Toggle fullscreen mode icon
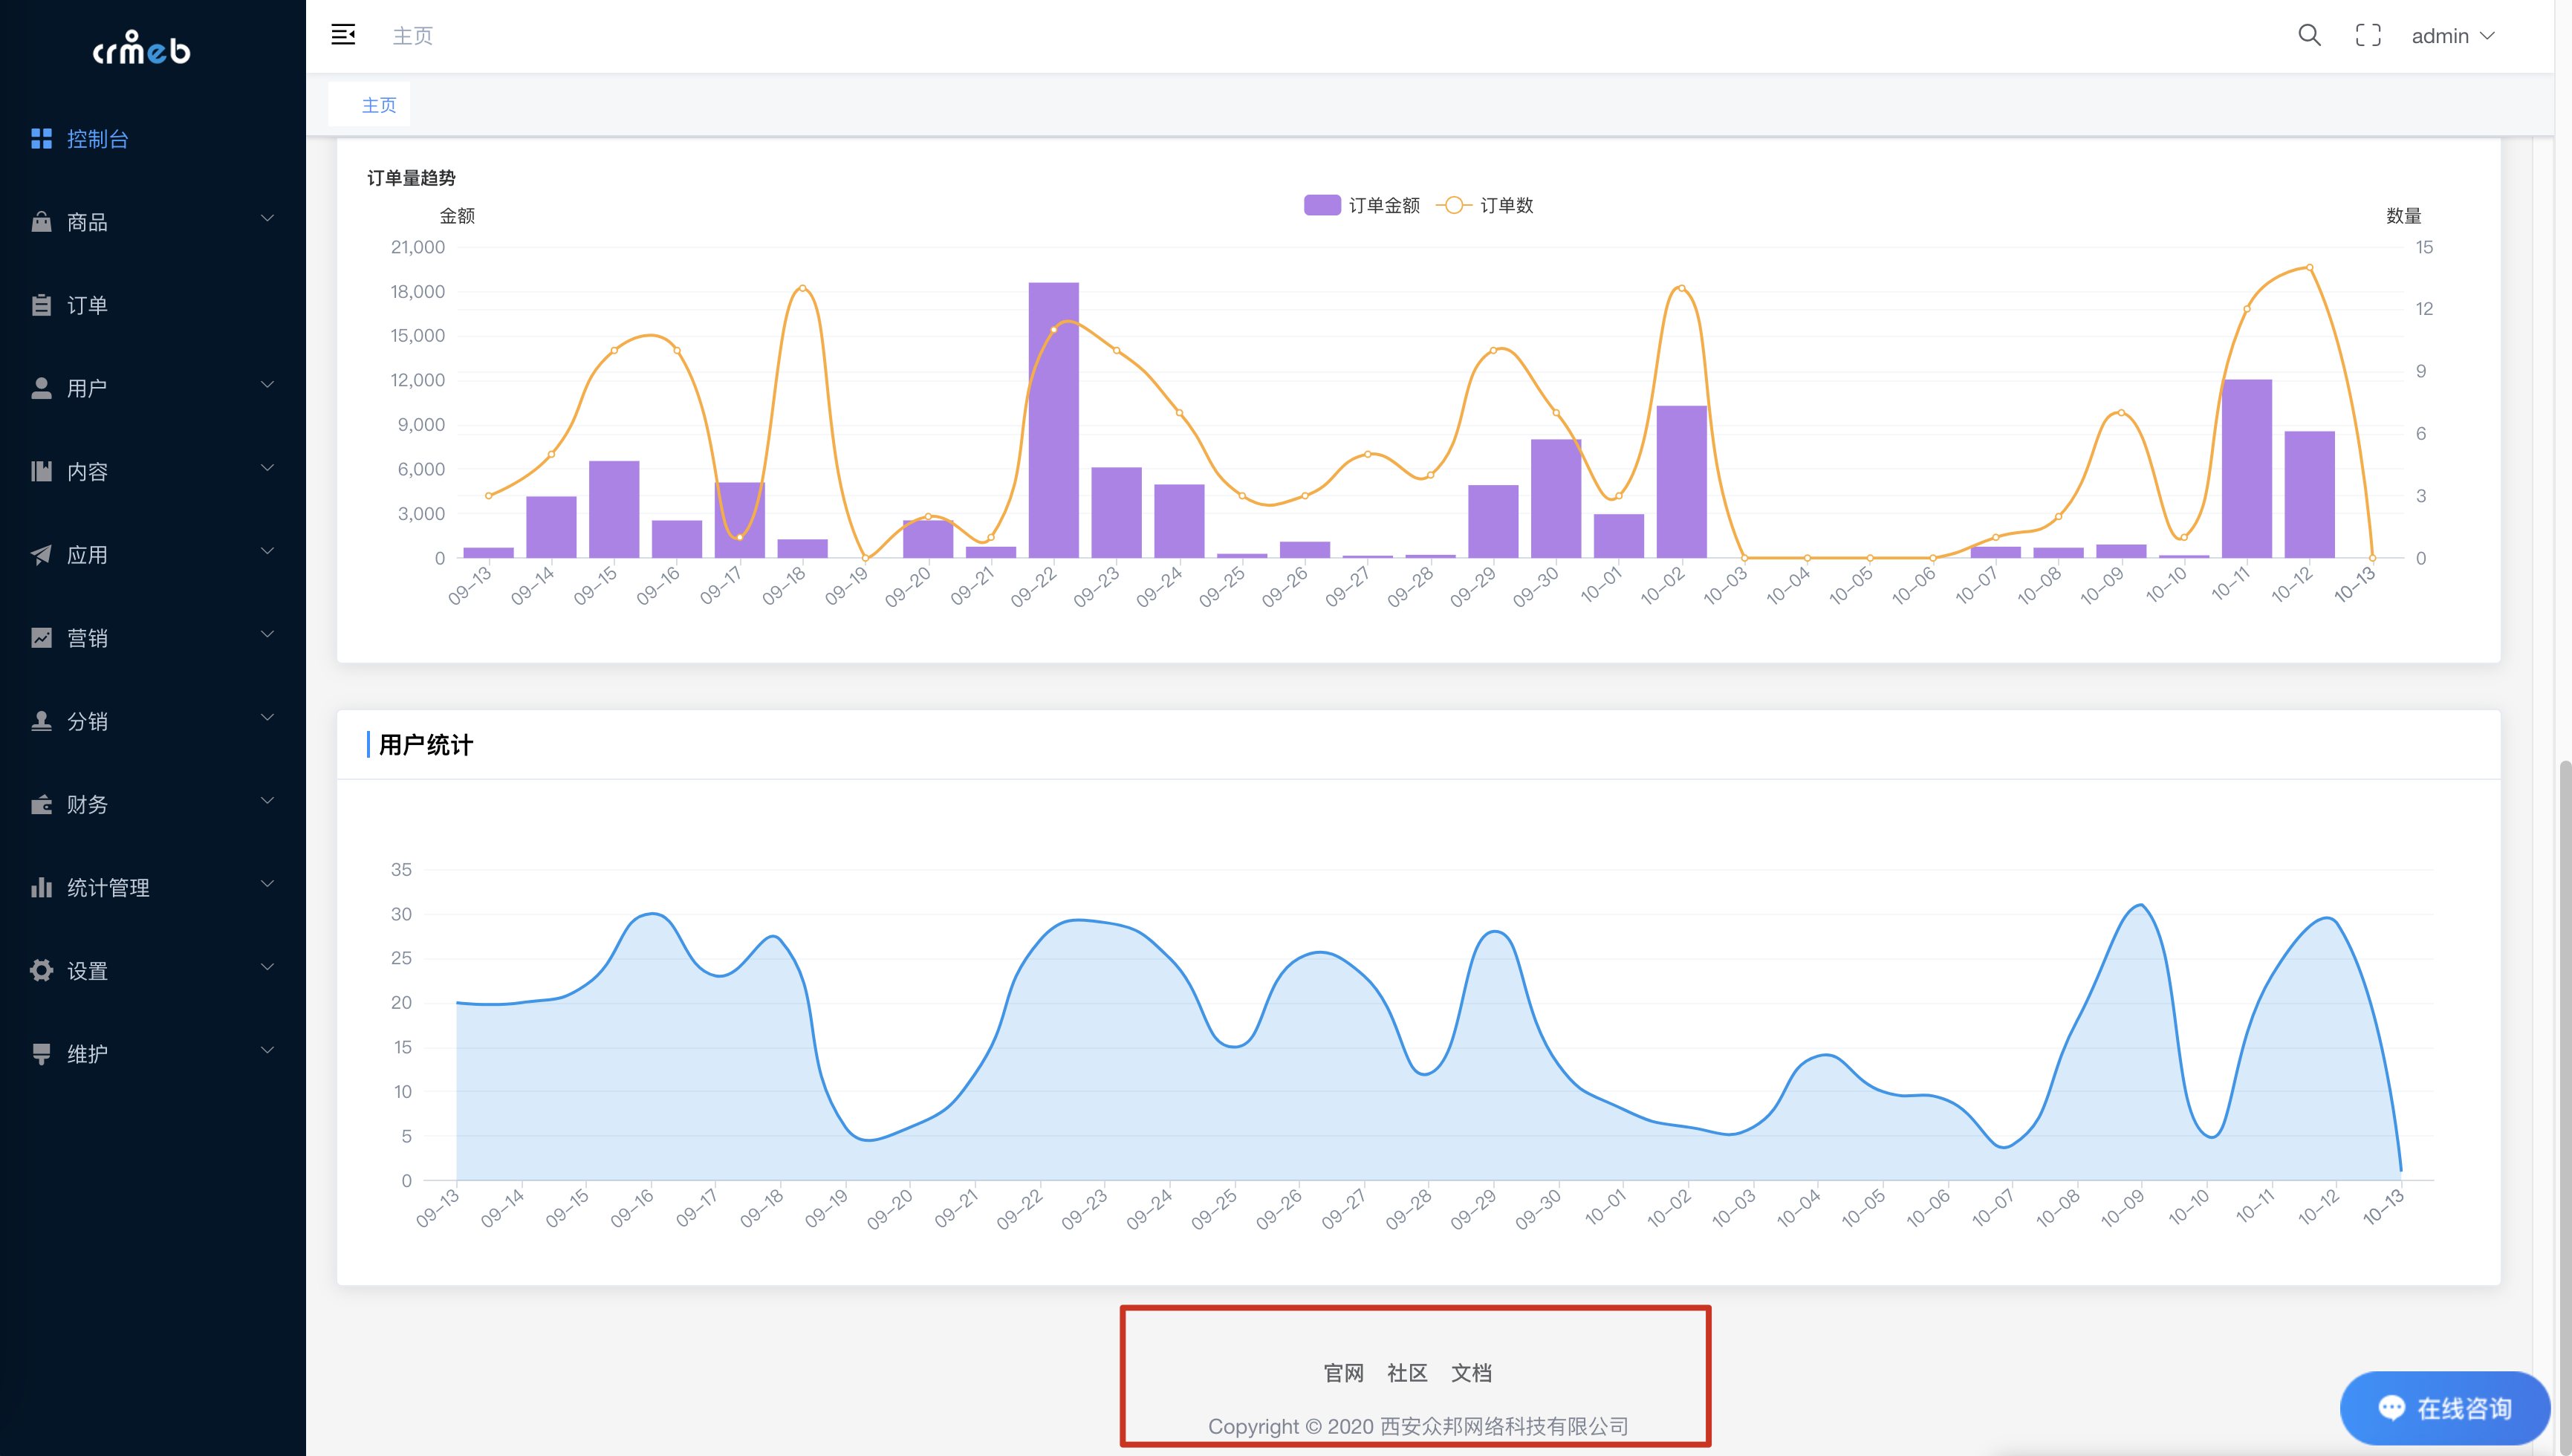The image size is (2572, 1456). click(2368, 35)
